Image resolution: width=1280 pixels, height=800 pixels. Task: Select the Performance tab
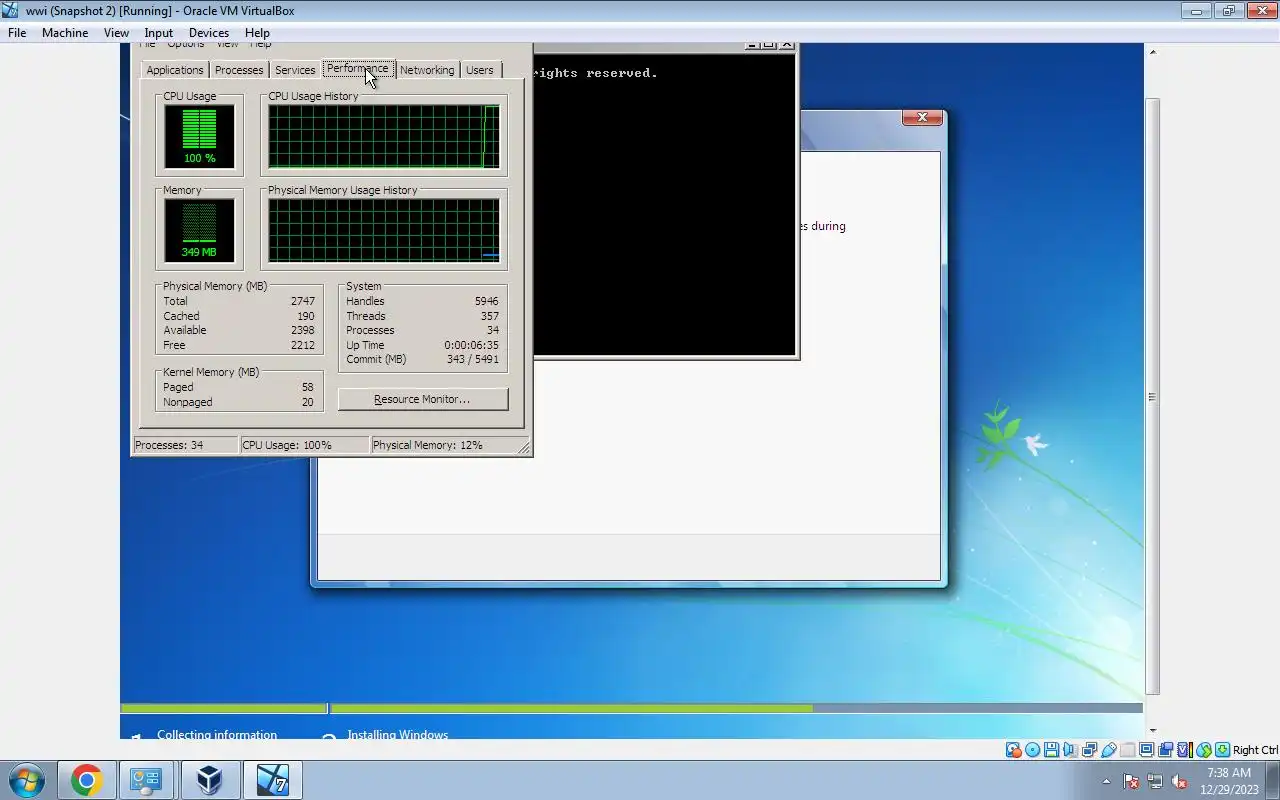click(358, 68)
